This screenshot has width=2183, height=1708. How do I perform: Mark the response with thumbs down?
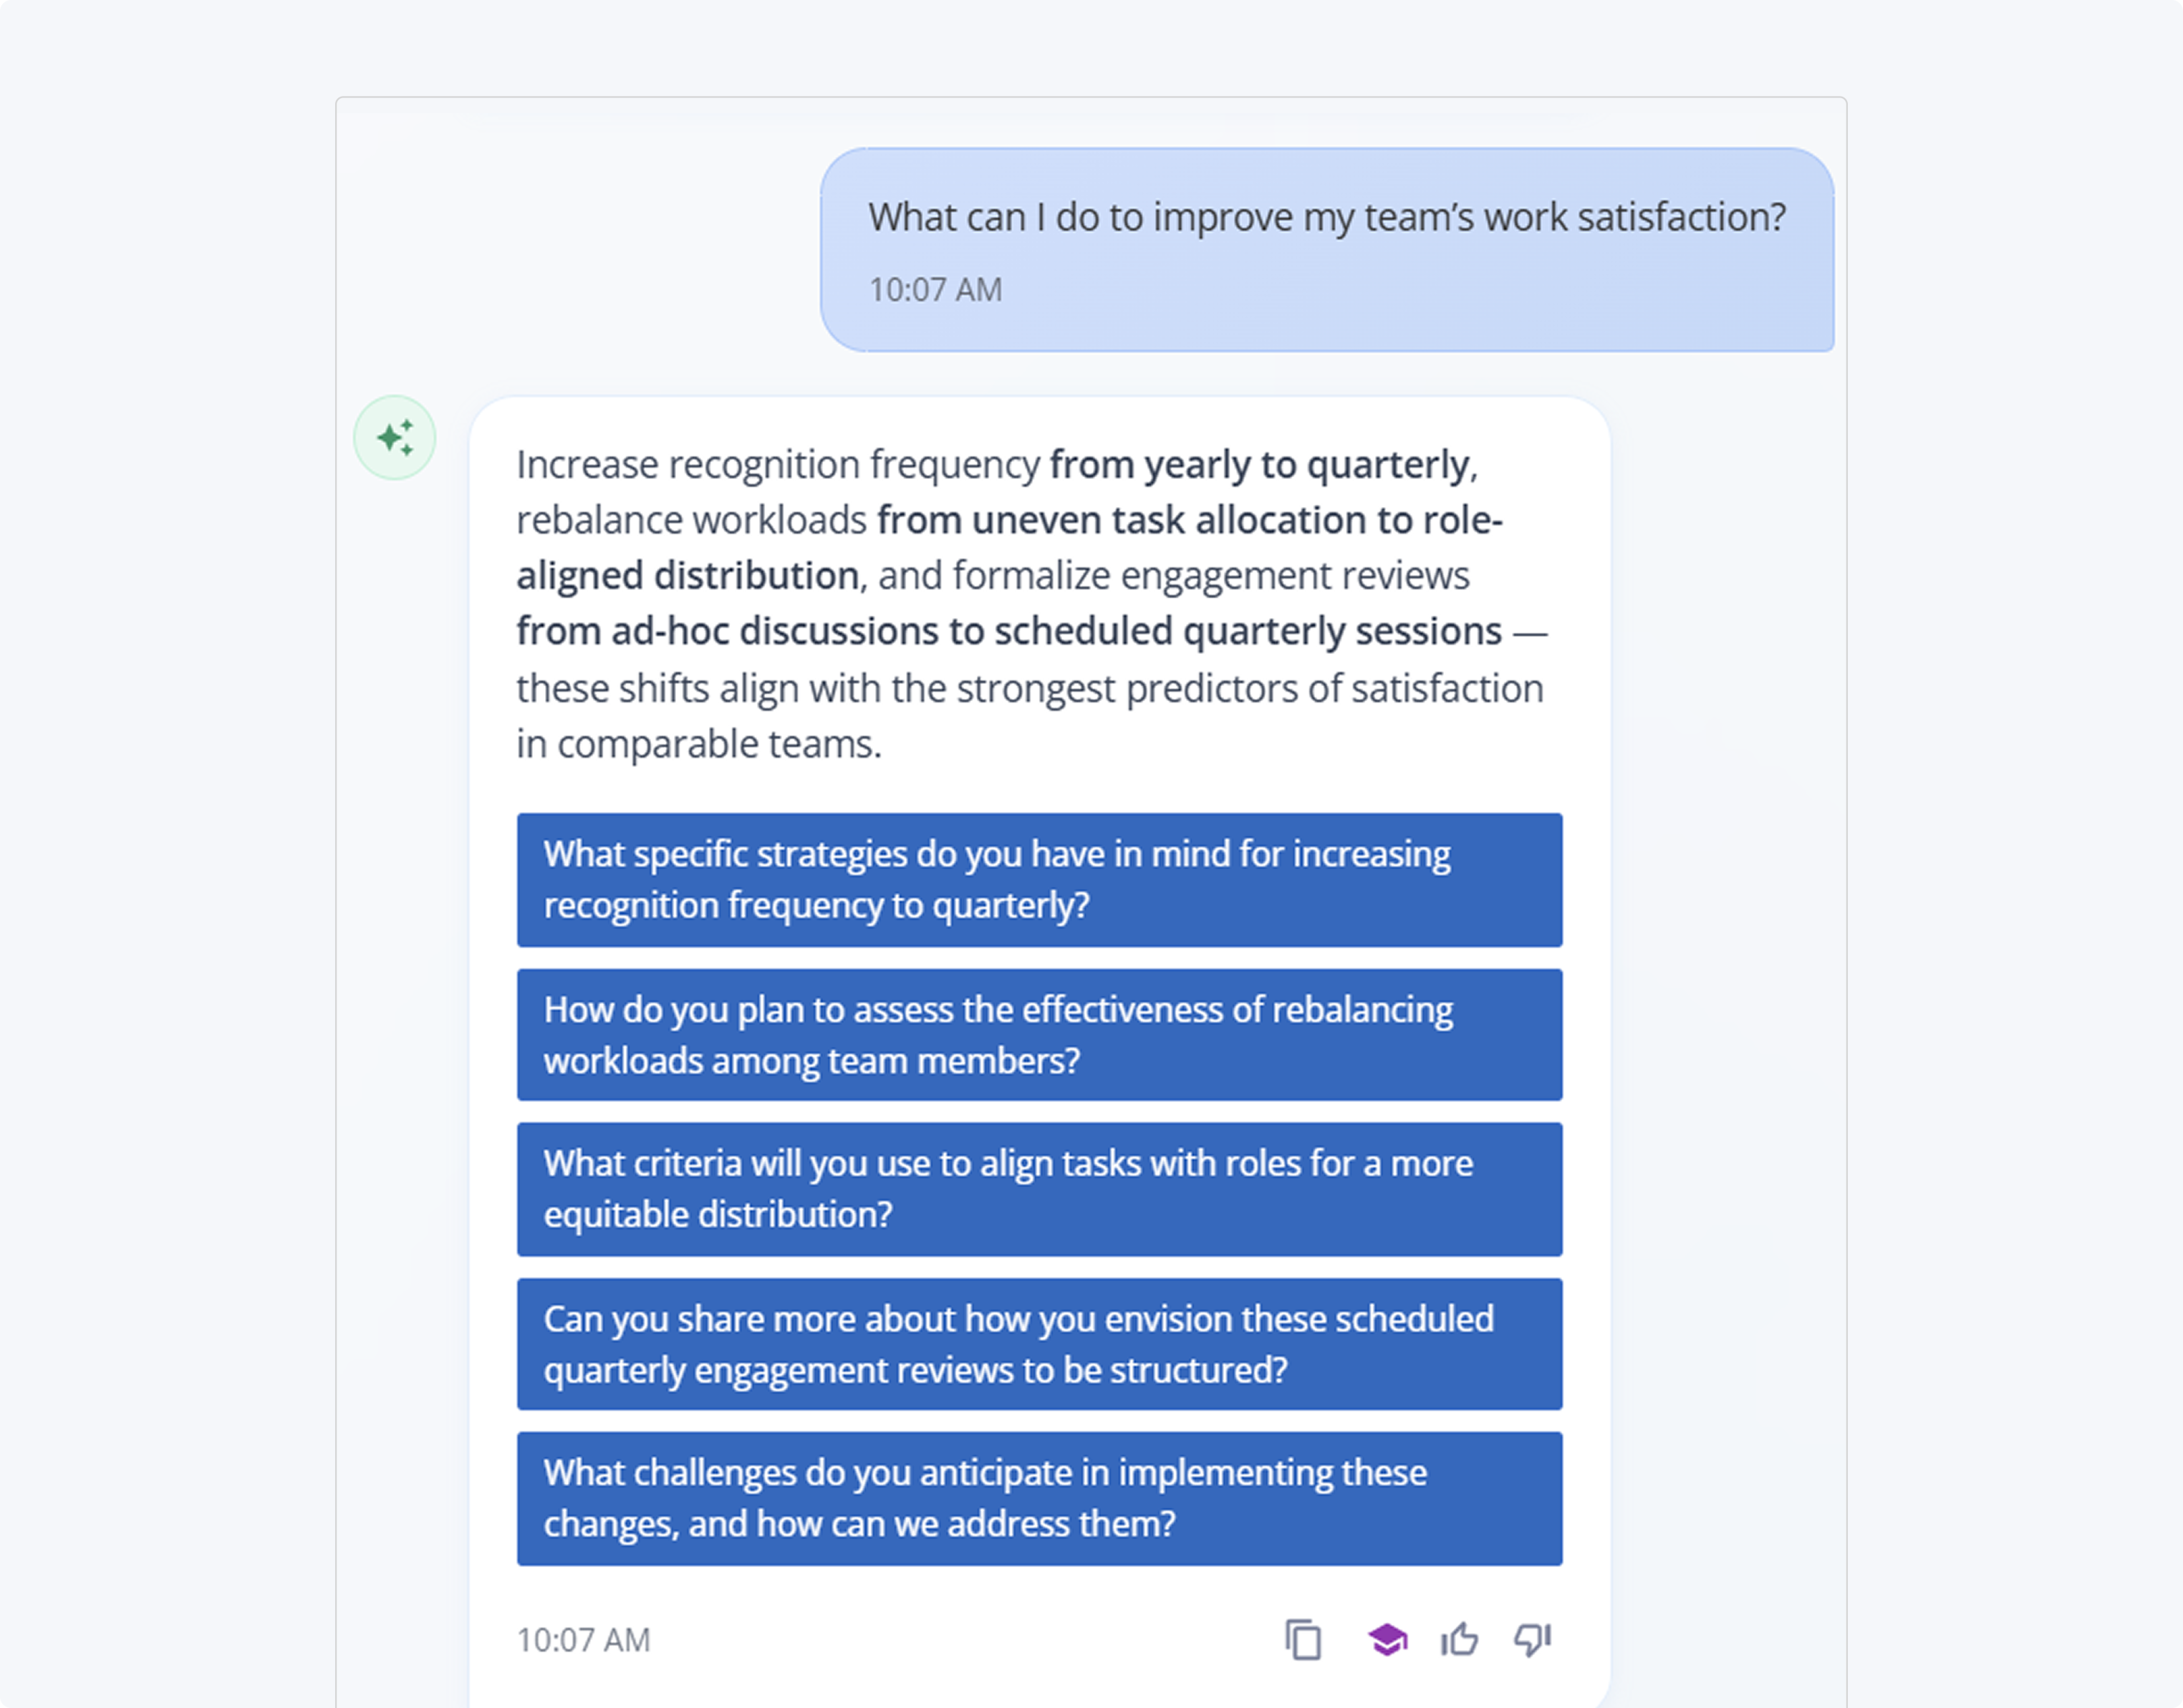pos(1532,1640)
